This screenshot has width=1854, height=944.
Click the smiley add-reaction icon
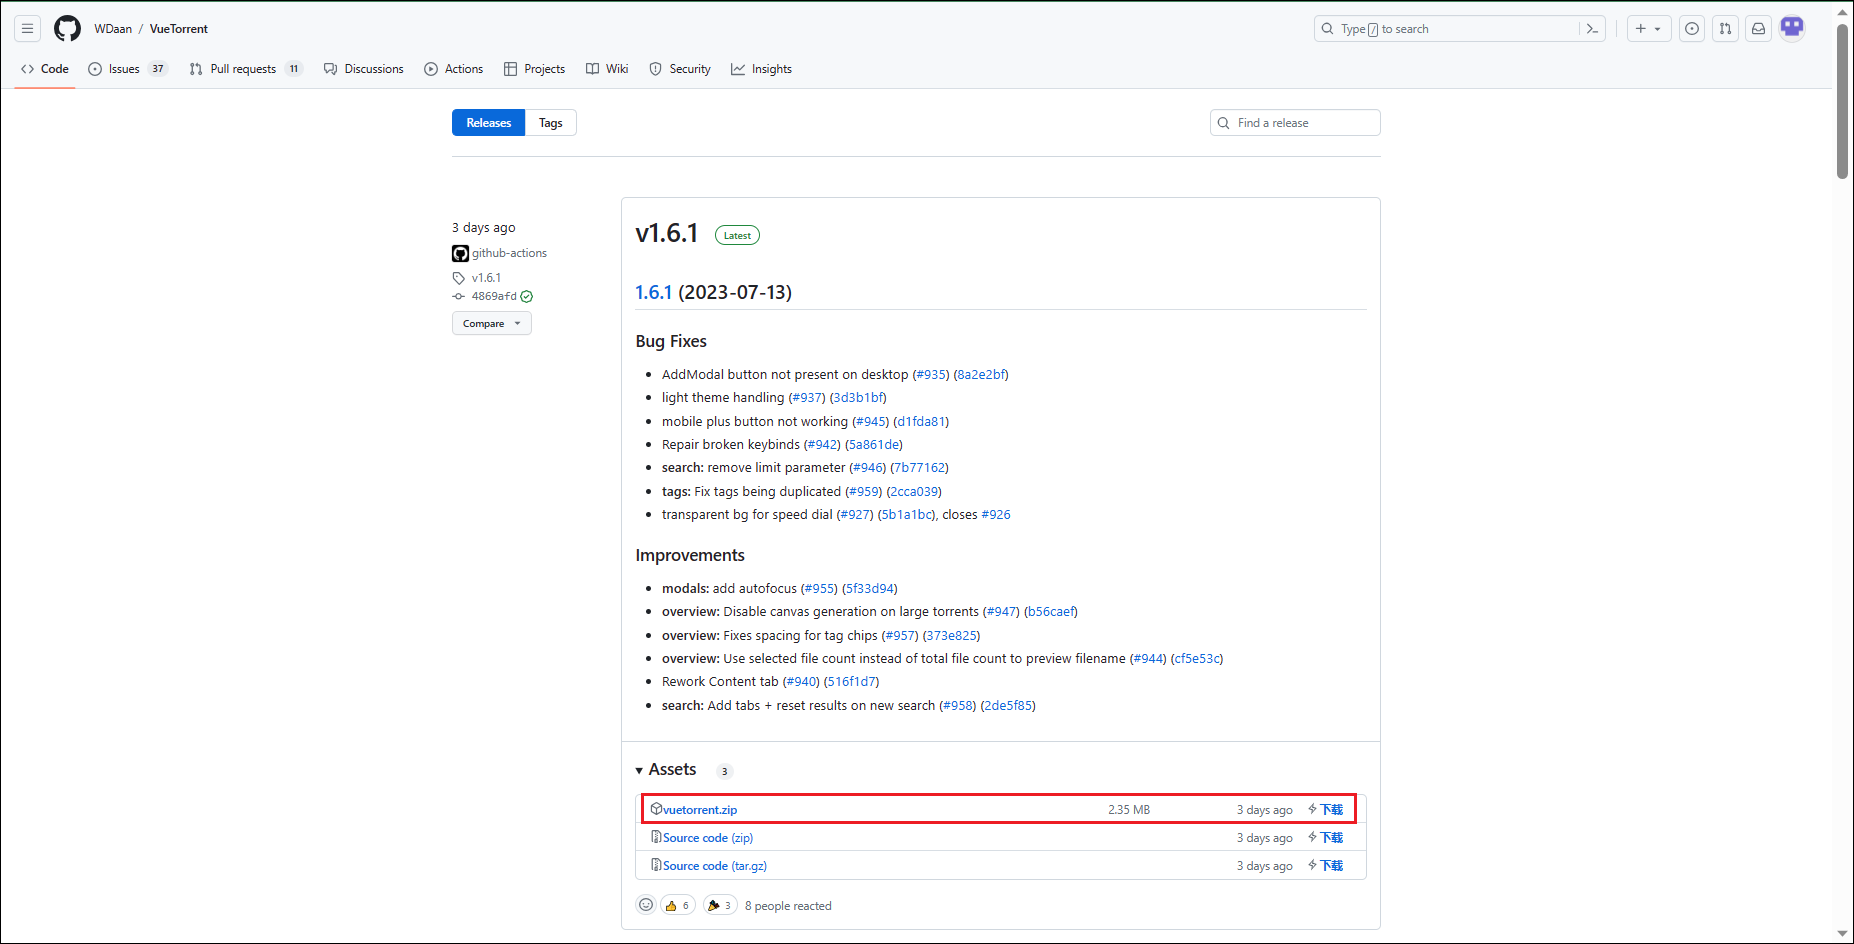(646, 905)
